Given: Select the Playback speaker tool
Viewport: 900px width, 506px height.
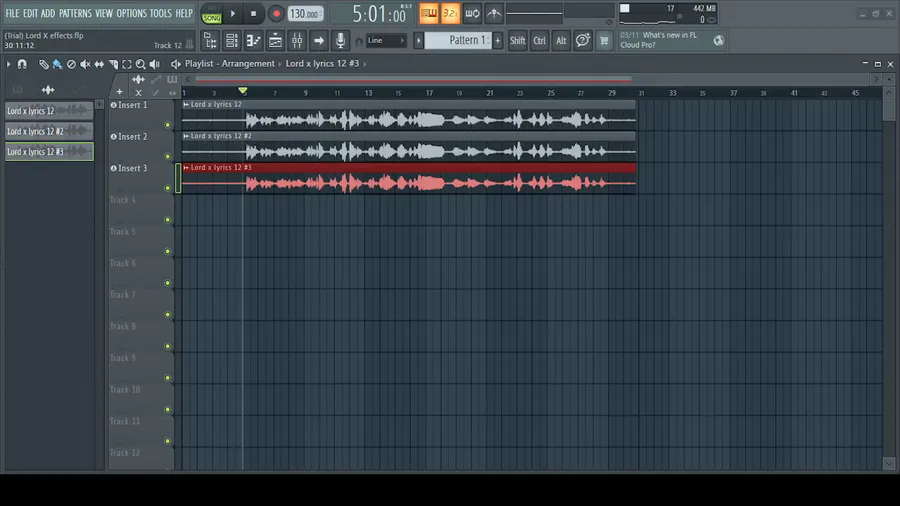Looking at the screenshot, I should coord(154,64).
